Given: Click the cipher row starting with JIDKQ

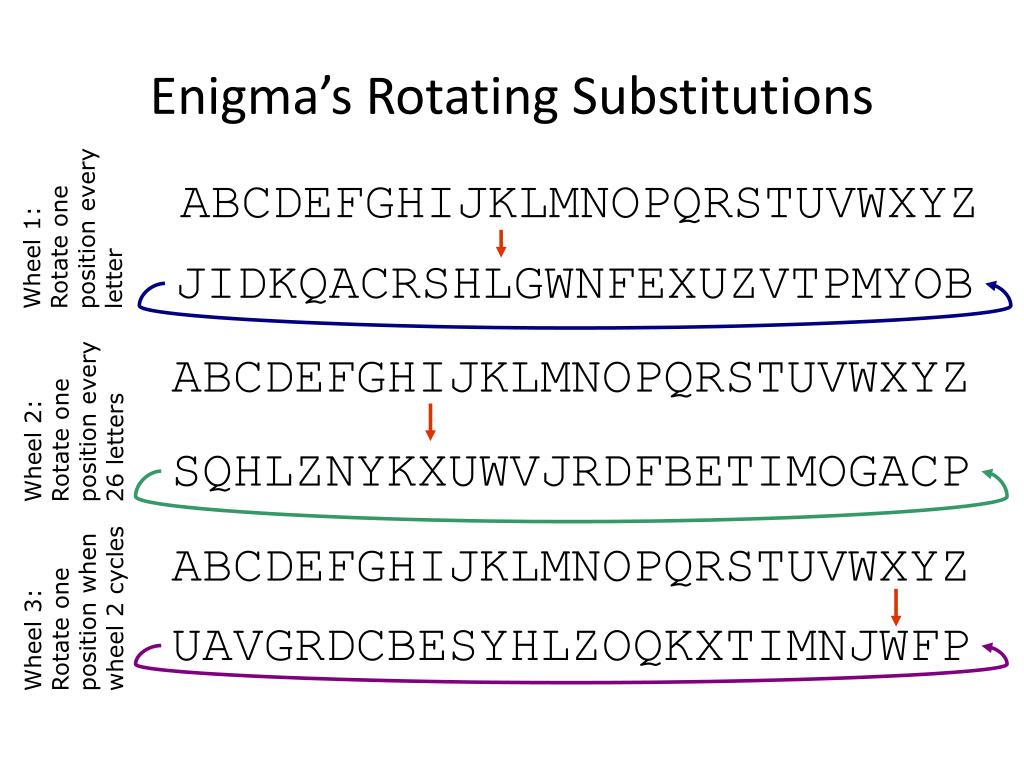Looking at the screenshot, I should tap(575, 285).
